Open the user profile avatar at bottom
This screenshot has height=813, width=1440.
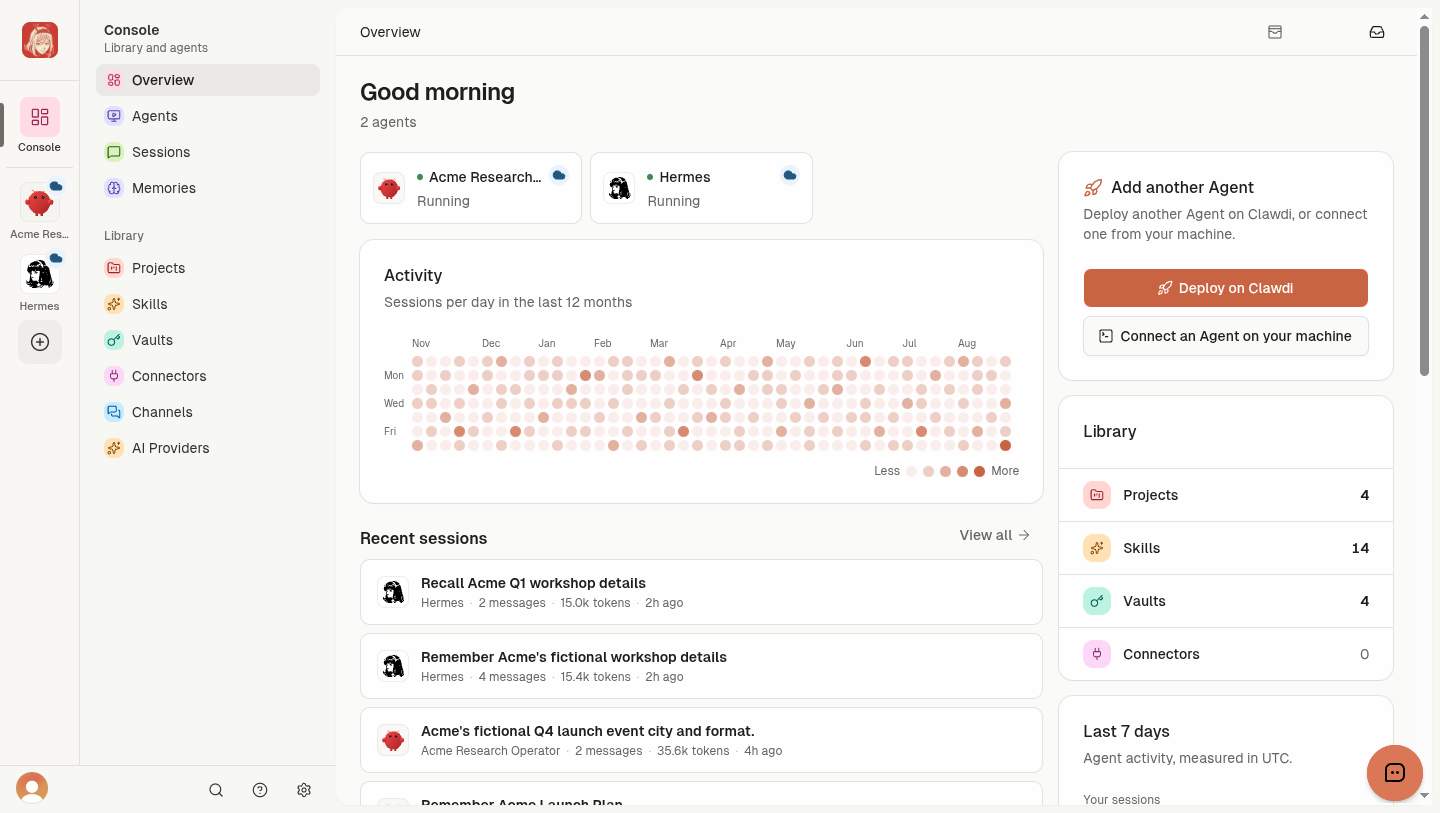pyautogui.click(x=32, y=788)
